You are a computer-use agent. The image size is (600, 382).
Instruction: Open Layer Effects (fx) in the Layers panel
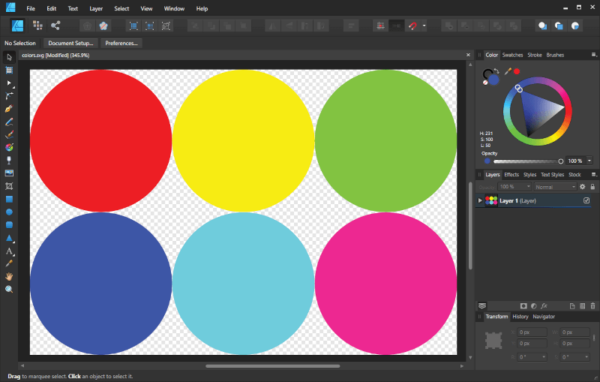click(x=544, y=306)
